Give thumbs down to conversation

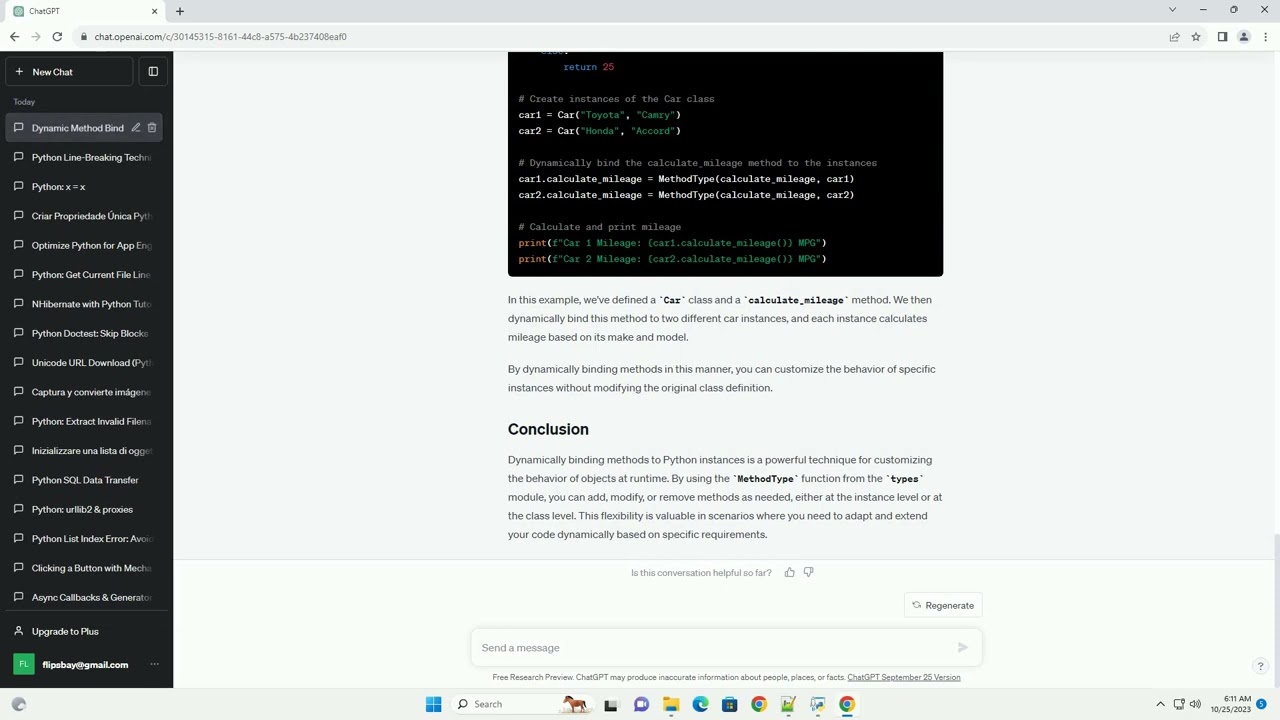809,573
